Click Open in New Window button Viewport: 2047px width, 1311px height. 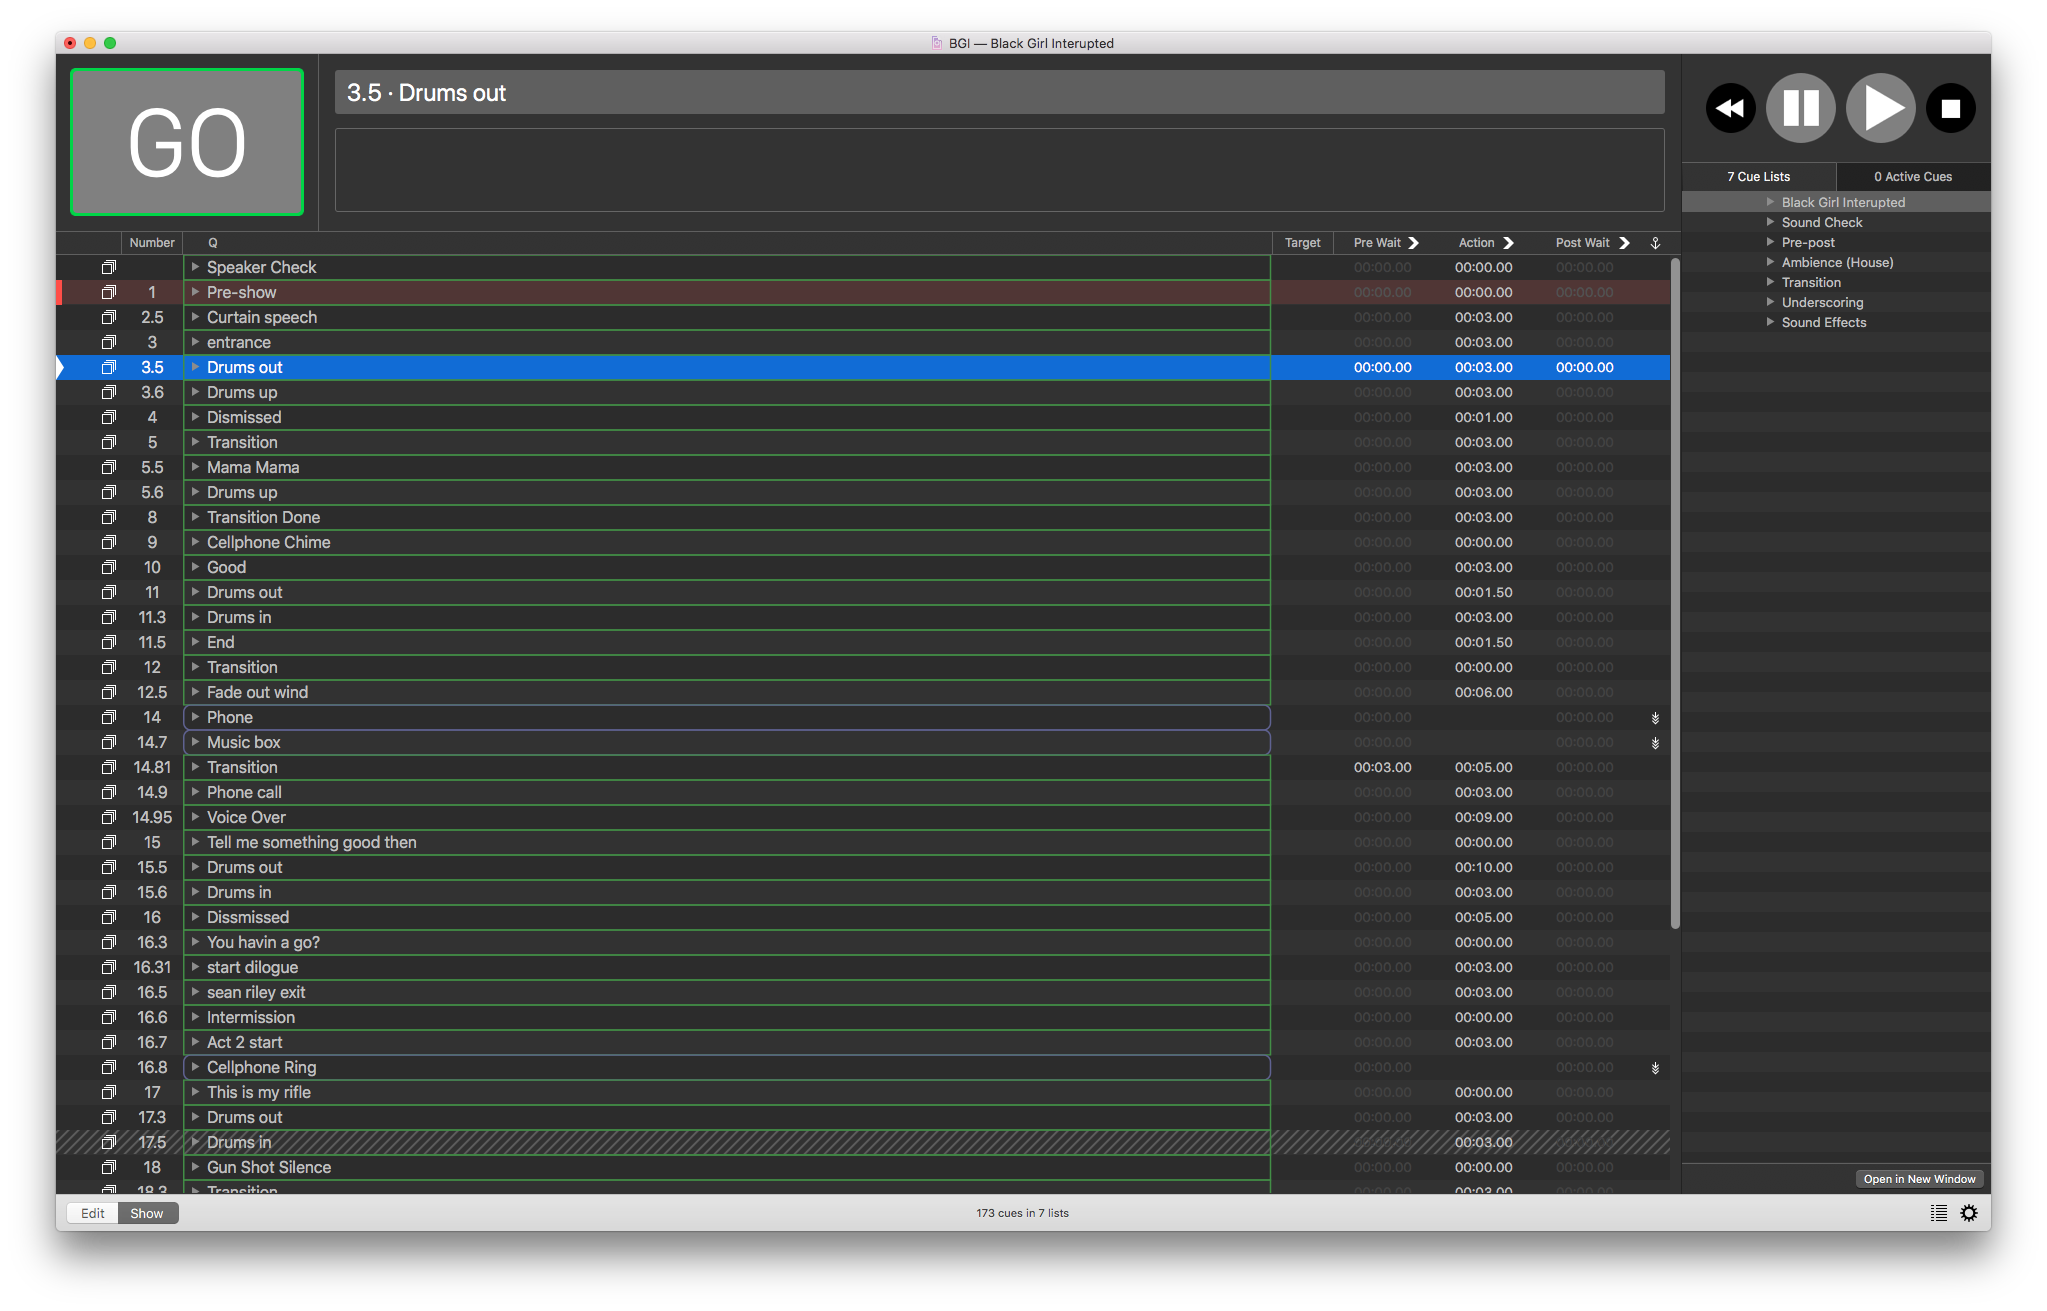1919,1179
